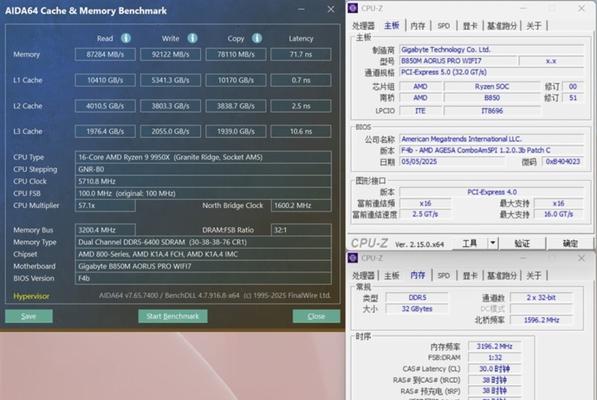Click L2 Cache Latency value 2.5 ns
The height and width of the screenshot is (400, 597).
coord(301,106)
